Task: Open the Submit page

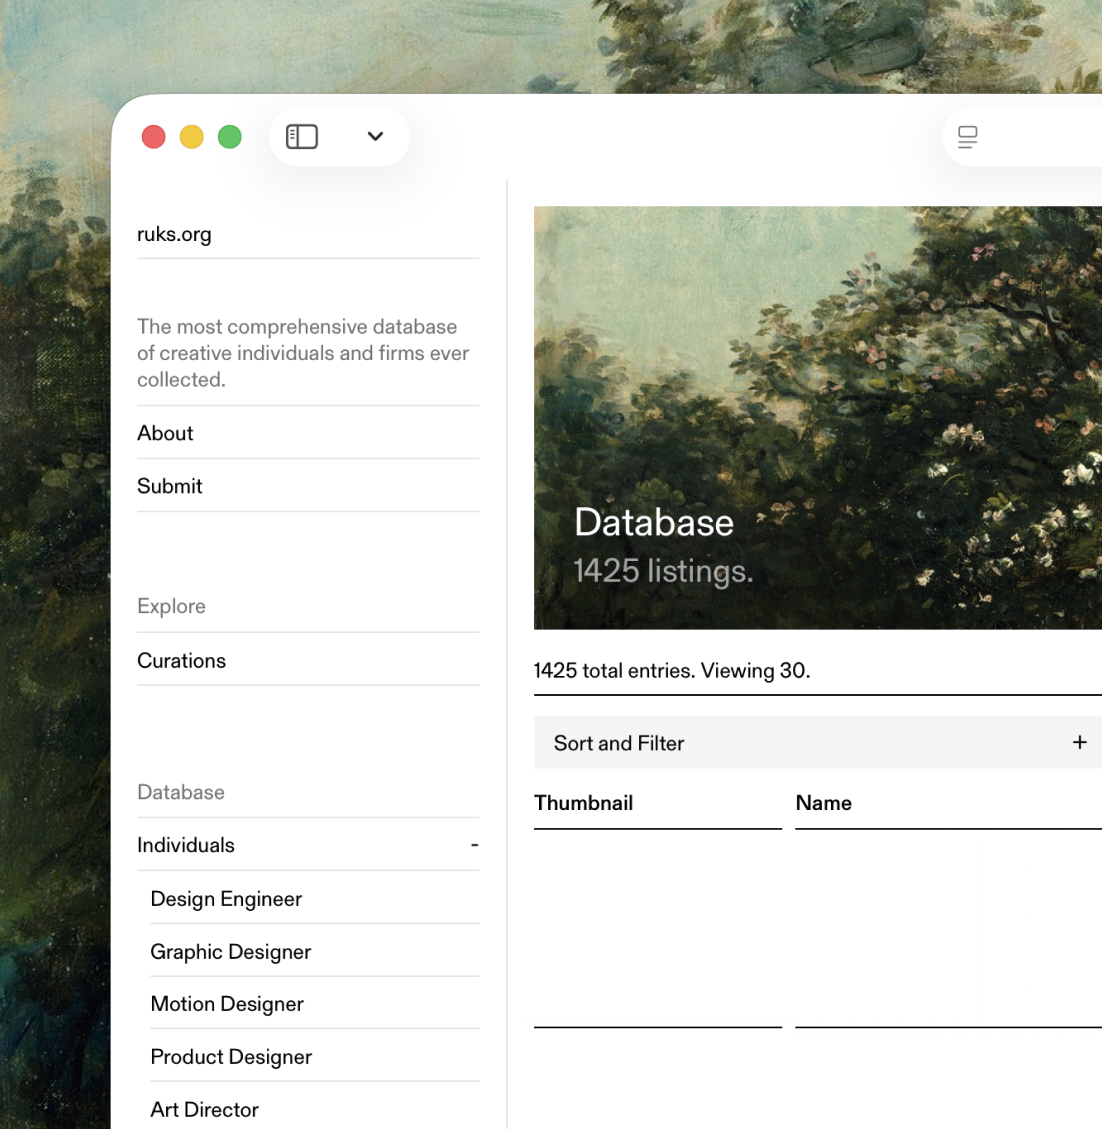Action: pyautogui.click(x=169, y=486)
